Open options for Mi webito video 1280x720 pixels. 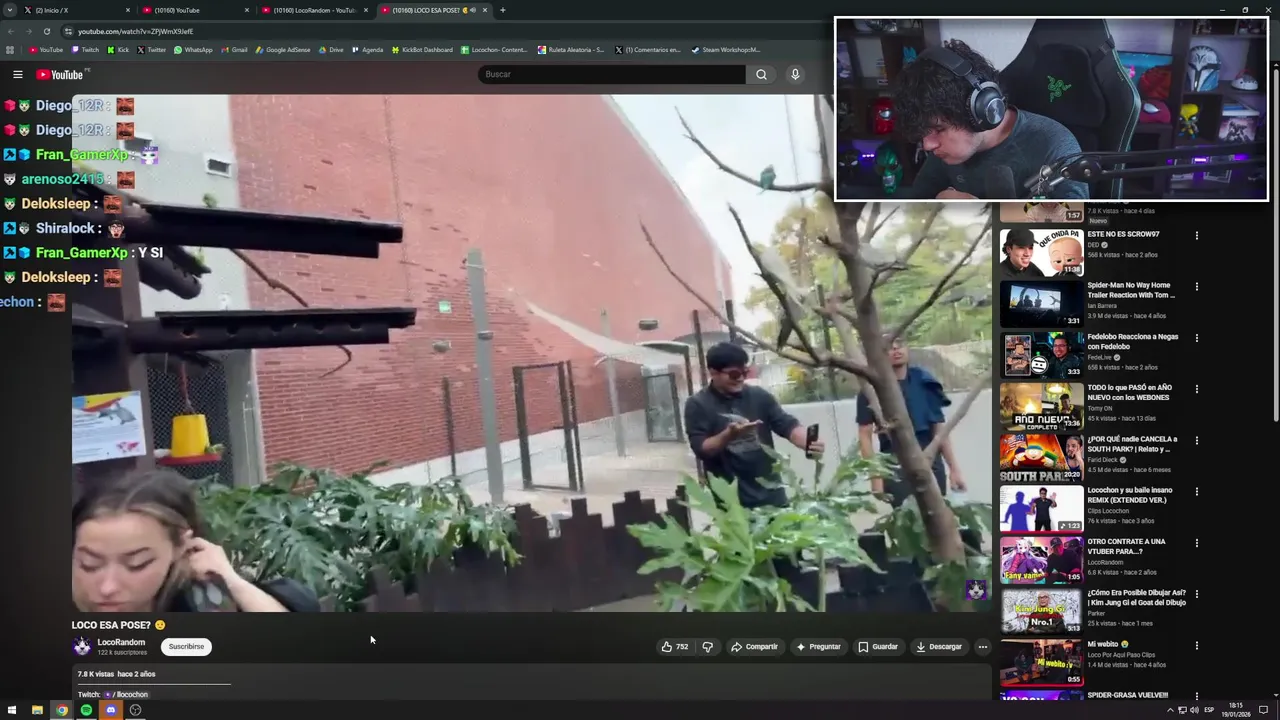1196,645
